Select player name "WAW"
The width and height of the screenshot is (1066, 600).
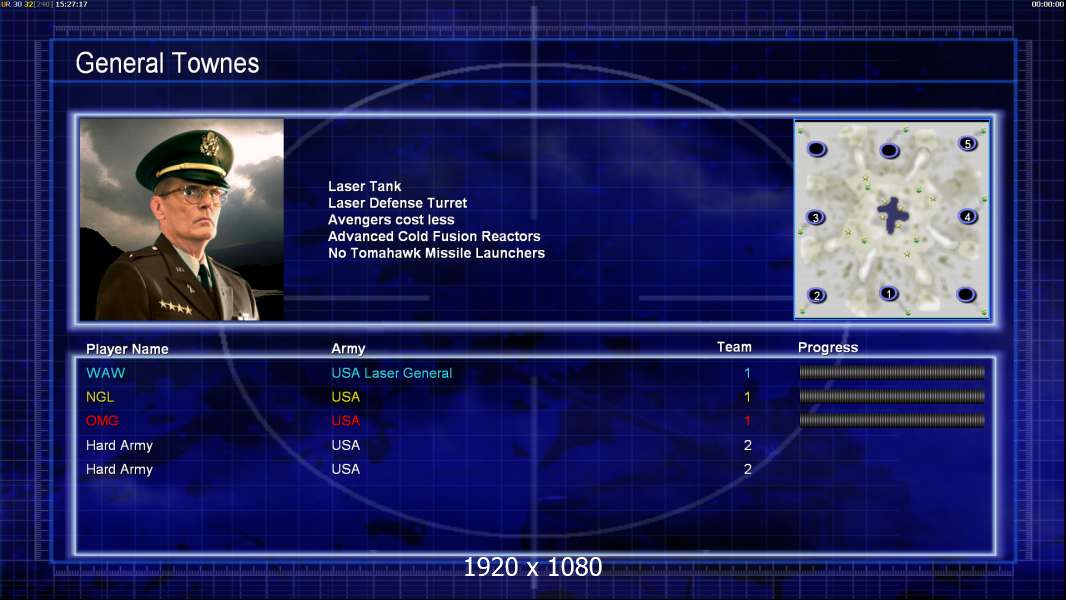tap(105, 373)
